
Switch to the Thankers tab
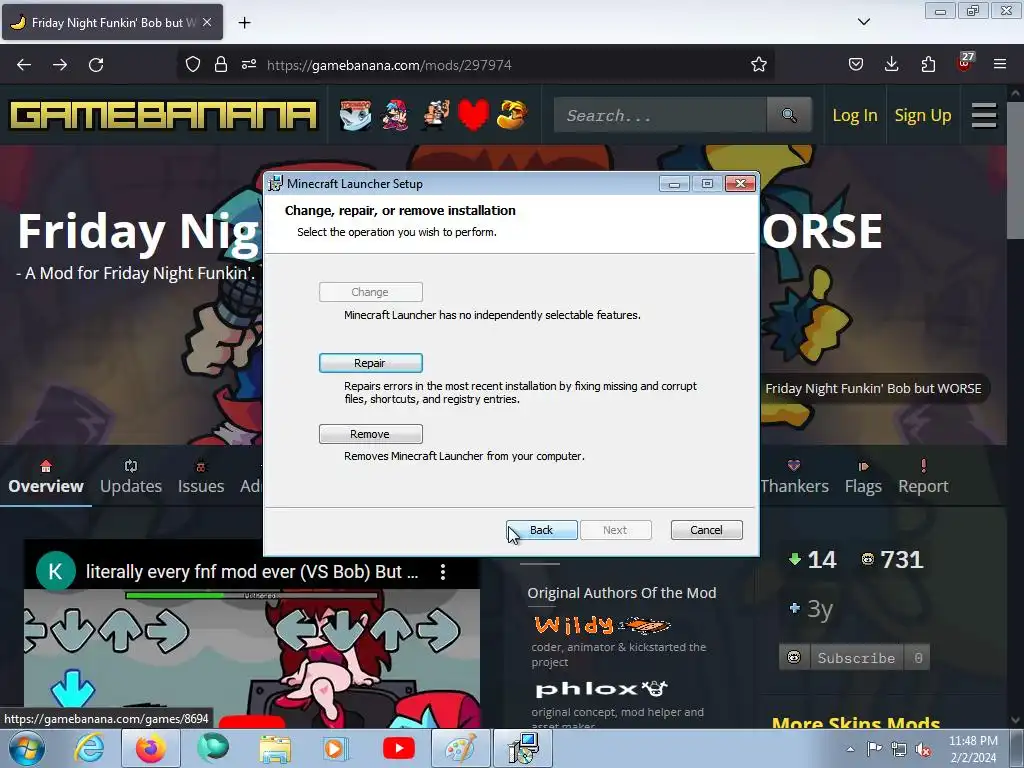click(x=794, y=477)
